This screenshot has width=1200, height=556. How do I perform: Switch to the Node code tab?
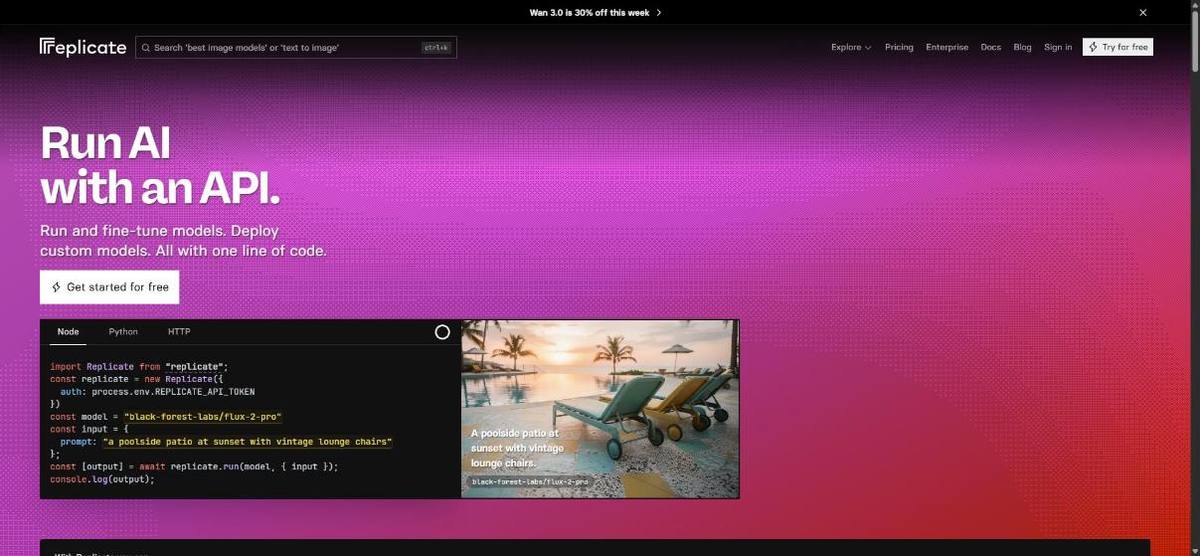tap(68, 332)
